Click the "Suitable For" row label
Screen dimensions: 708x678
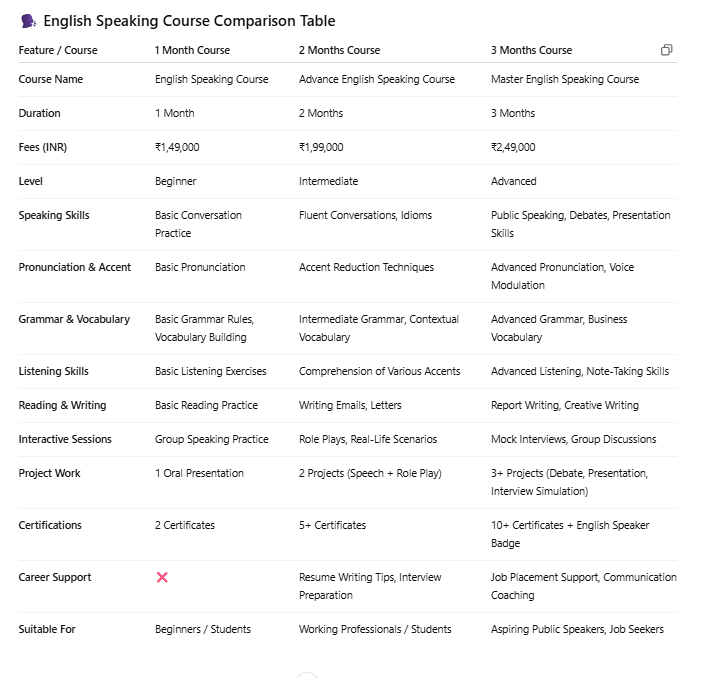click(x=47, y=629)
